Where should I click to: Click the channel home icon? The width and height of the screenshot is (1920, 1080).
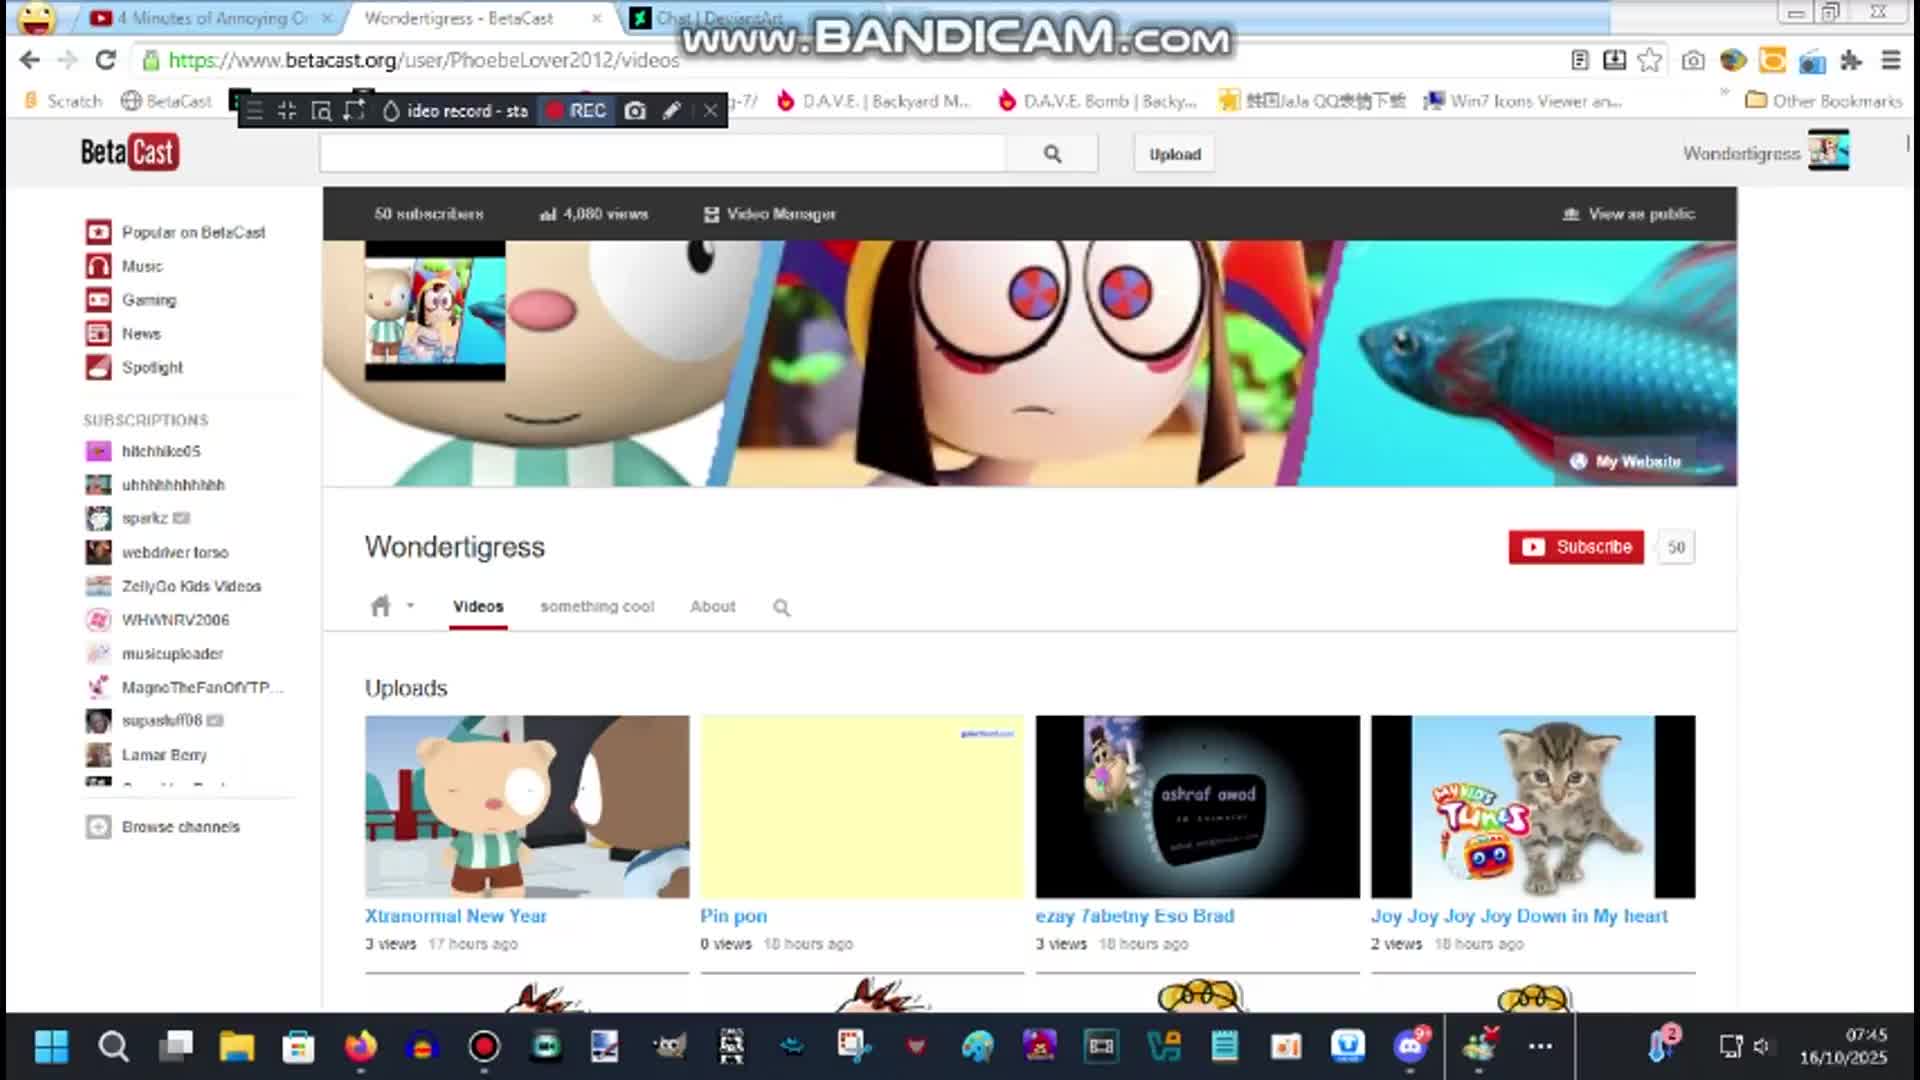380,606
